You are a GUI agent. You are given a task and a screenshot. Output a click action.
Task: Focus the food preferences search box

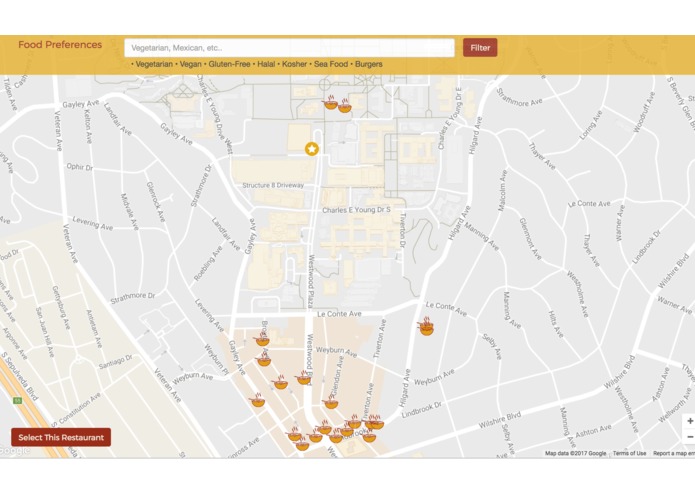tap(289, 48)
